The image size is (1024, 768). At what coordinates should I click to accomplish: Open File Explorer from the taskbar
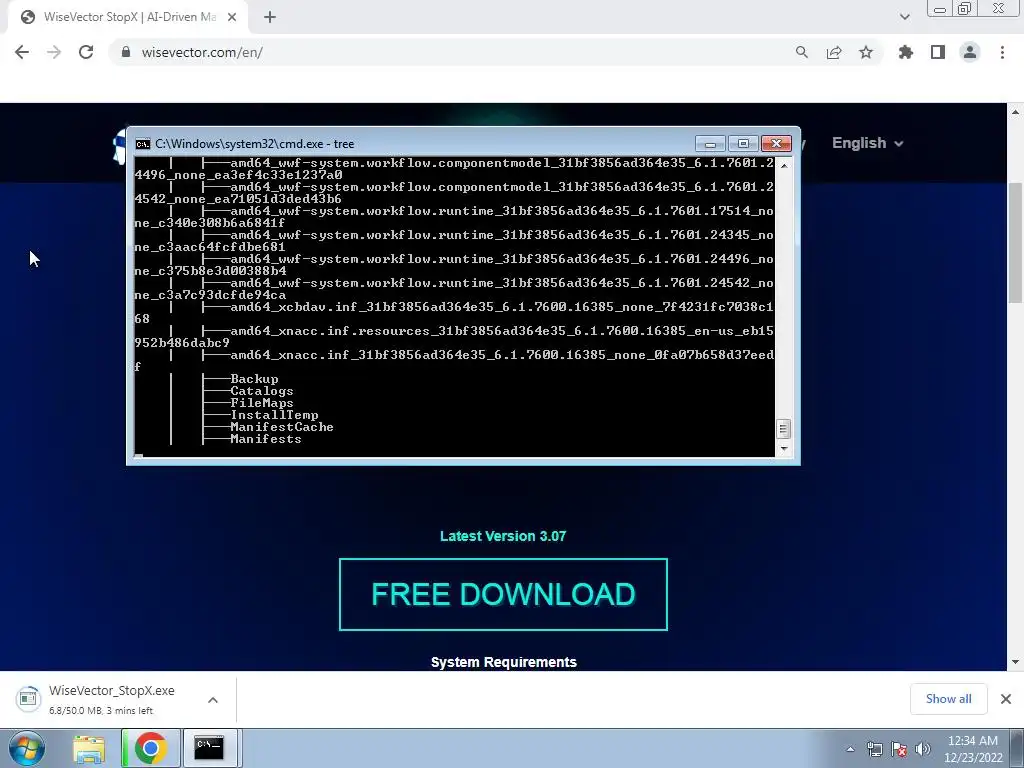click(x=89, y=748)
